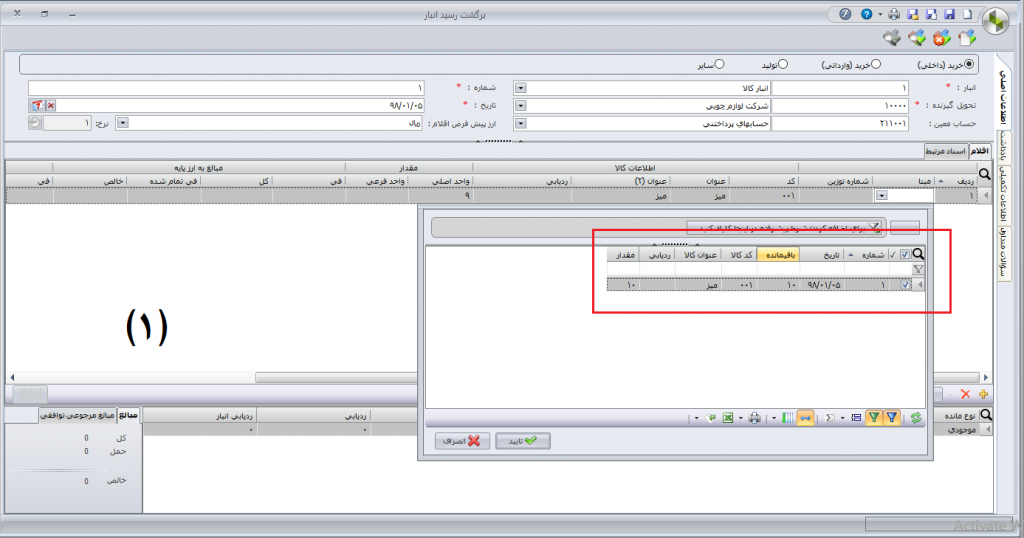Toggle select-all checkbox in popup grid header

[x=904, y=255]
